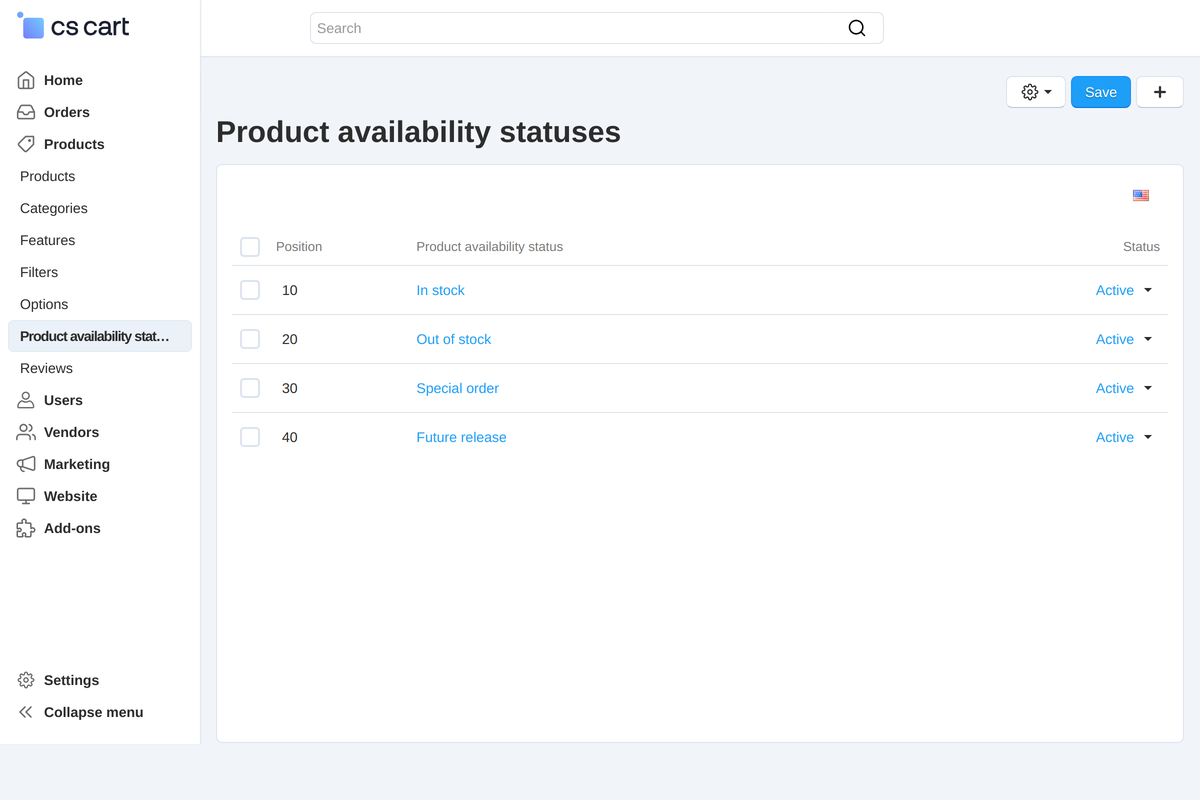Open Options in sidebar
This screenshot has width=1200, height=800.
point(44,304)
